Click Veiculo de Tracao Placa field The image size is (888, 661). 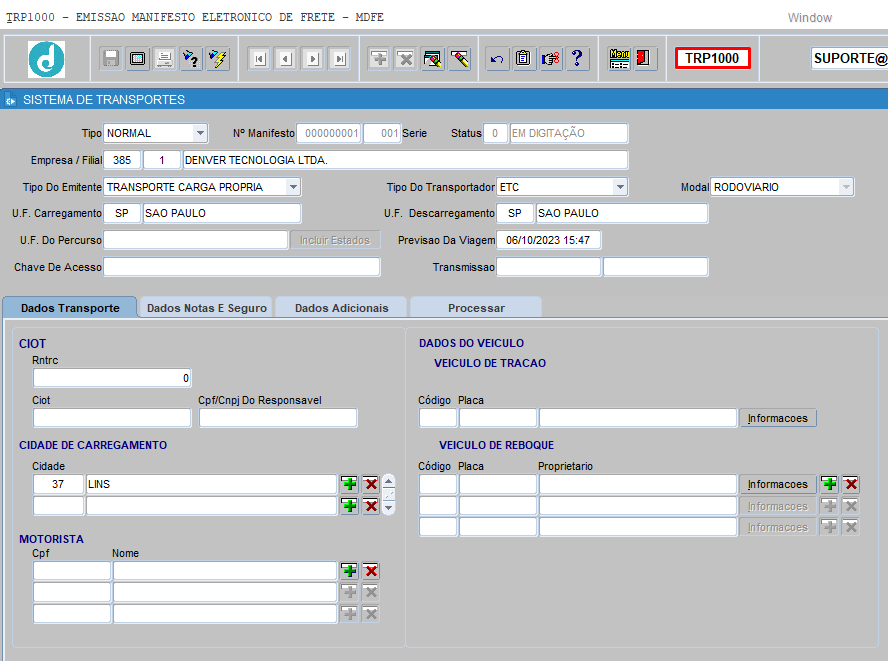pos(498,418)
